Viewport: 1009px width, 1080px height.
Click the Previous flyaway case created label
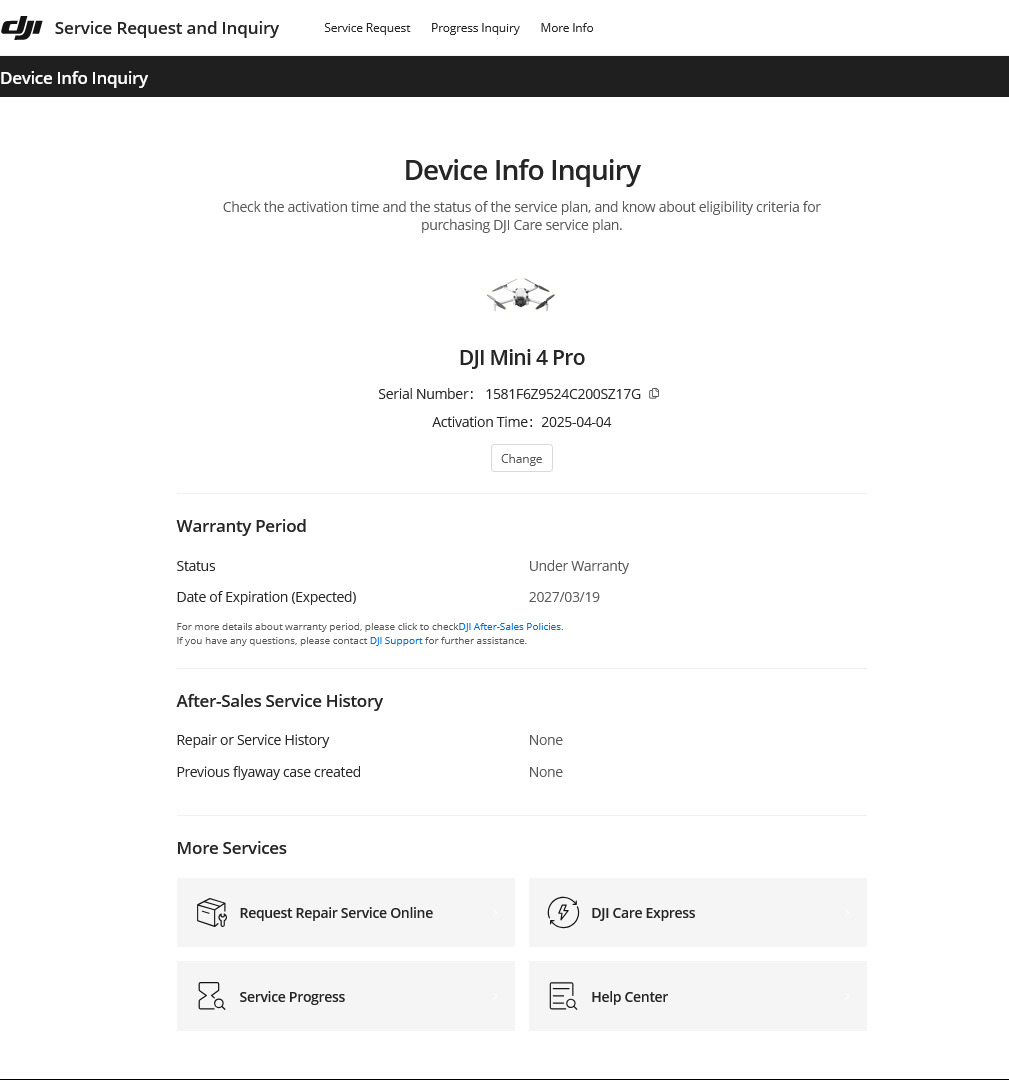(x=269, y=772)
